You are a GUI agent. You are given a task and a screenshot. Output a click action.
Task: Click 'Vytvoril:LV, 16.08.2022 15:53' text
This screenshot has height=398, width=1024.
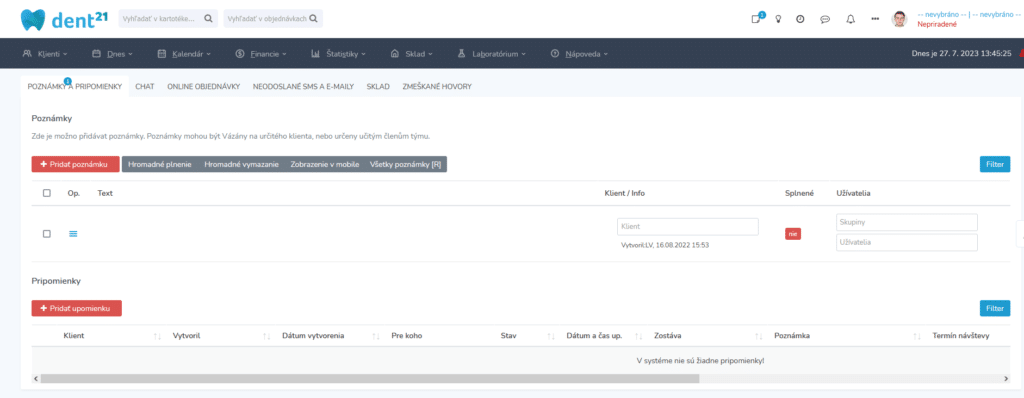point(665,245)
